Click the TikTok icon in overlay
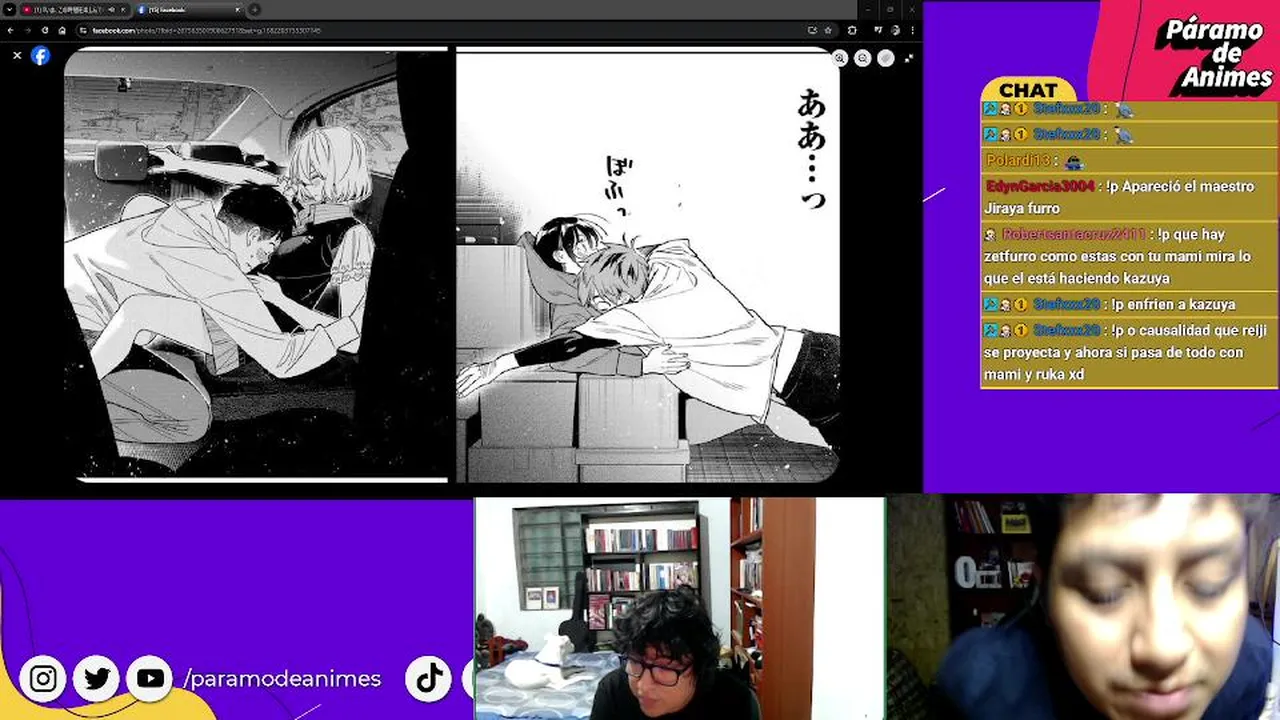This screenshot has height=720, width=1280. 430,679
